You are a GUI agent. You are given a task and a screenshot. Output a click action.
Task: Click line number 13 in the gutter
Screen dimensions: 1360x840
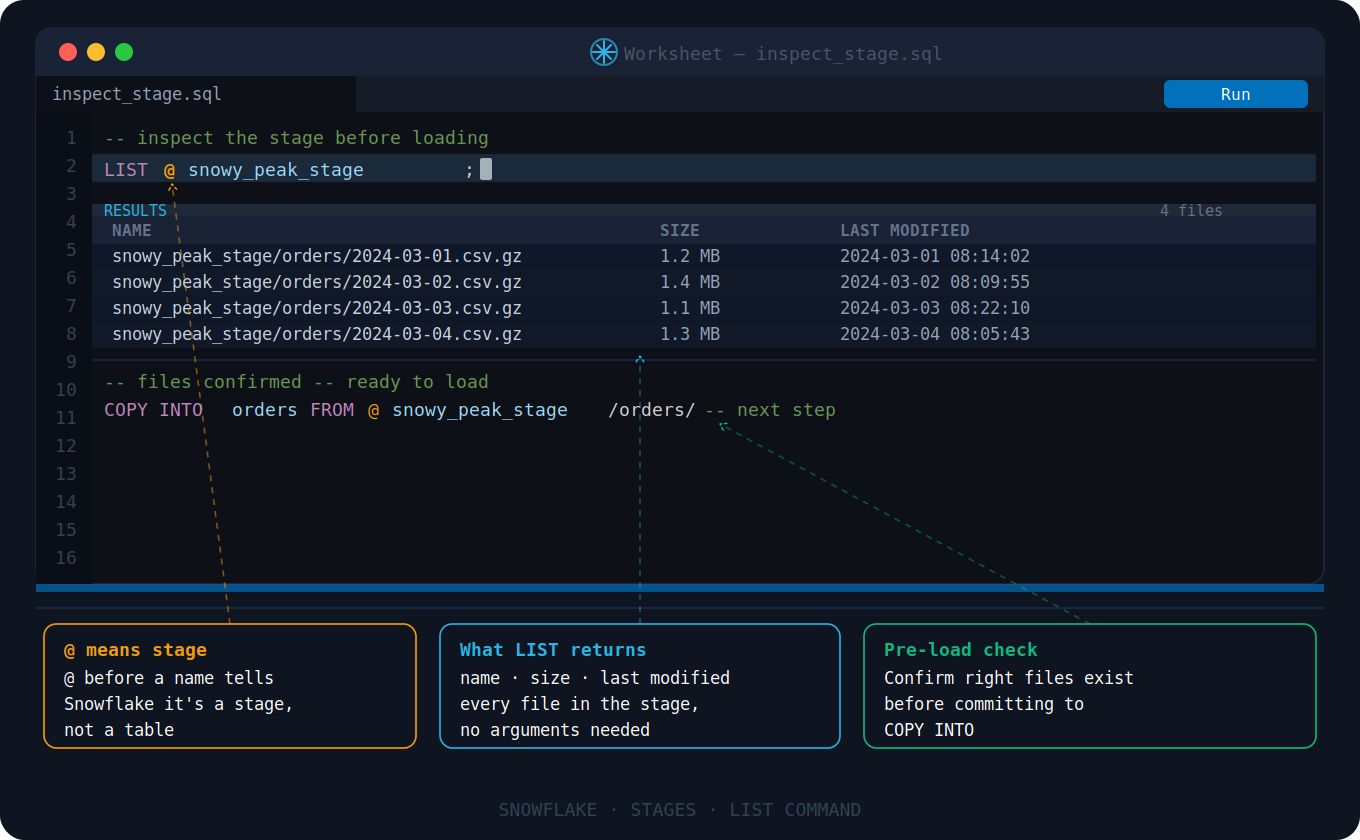click(x=66, y=474)
